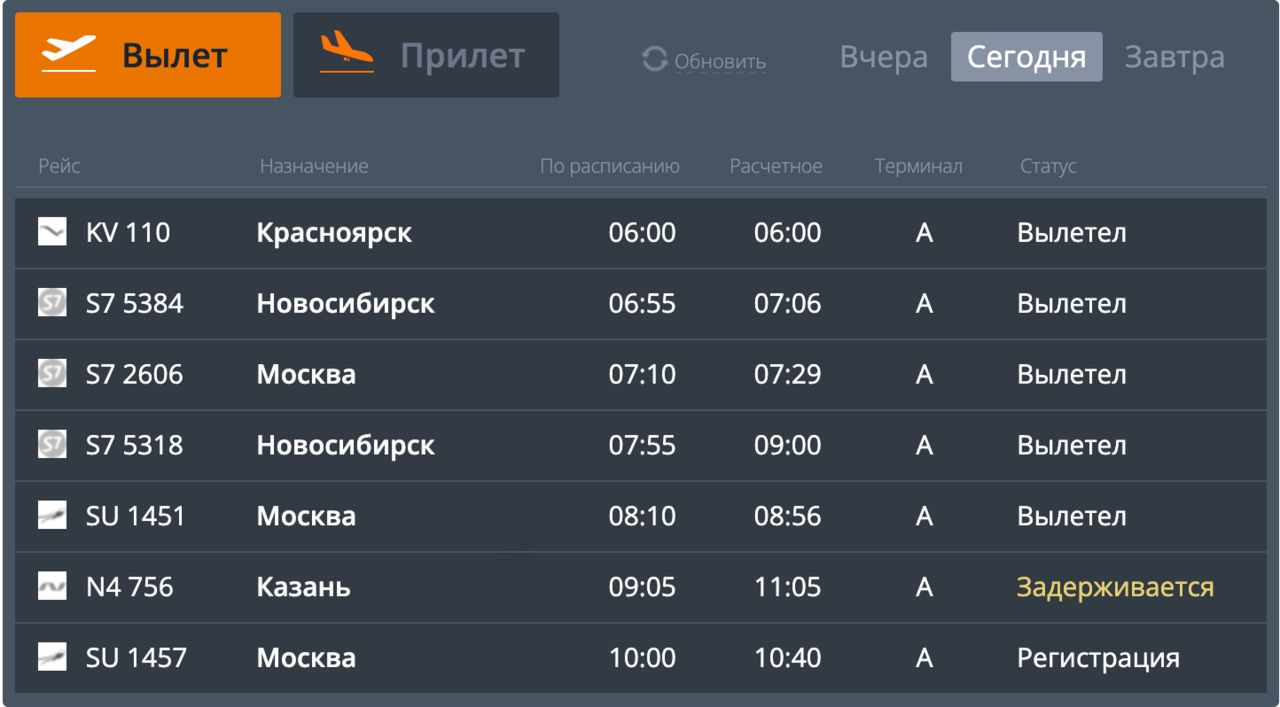The height and width of the screenshot is (707, 1280).
Task: Click the Aeroflot logo beside SU 1457
Action: [x=52, y=658]
